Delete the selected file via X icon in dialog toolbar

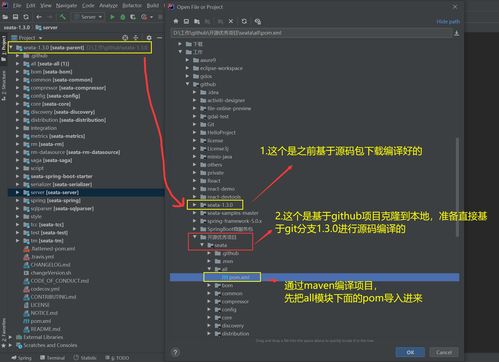click(x=231, y=21)
